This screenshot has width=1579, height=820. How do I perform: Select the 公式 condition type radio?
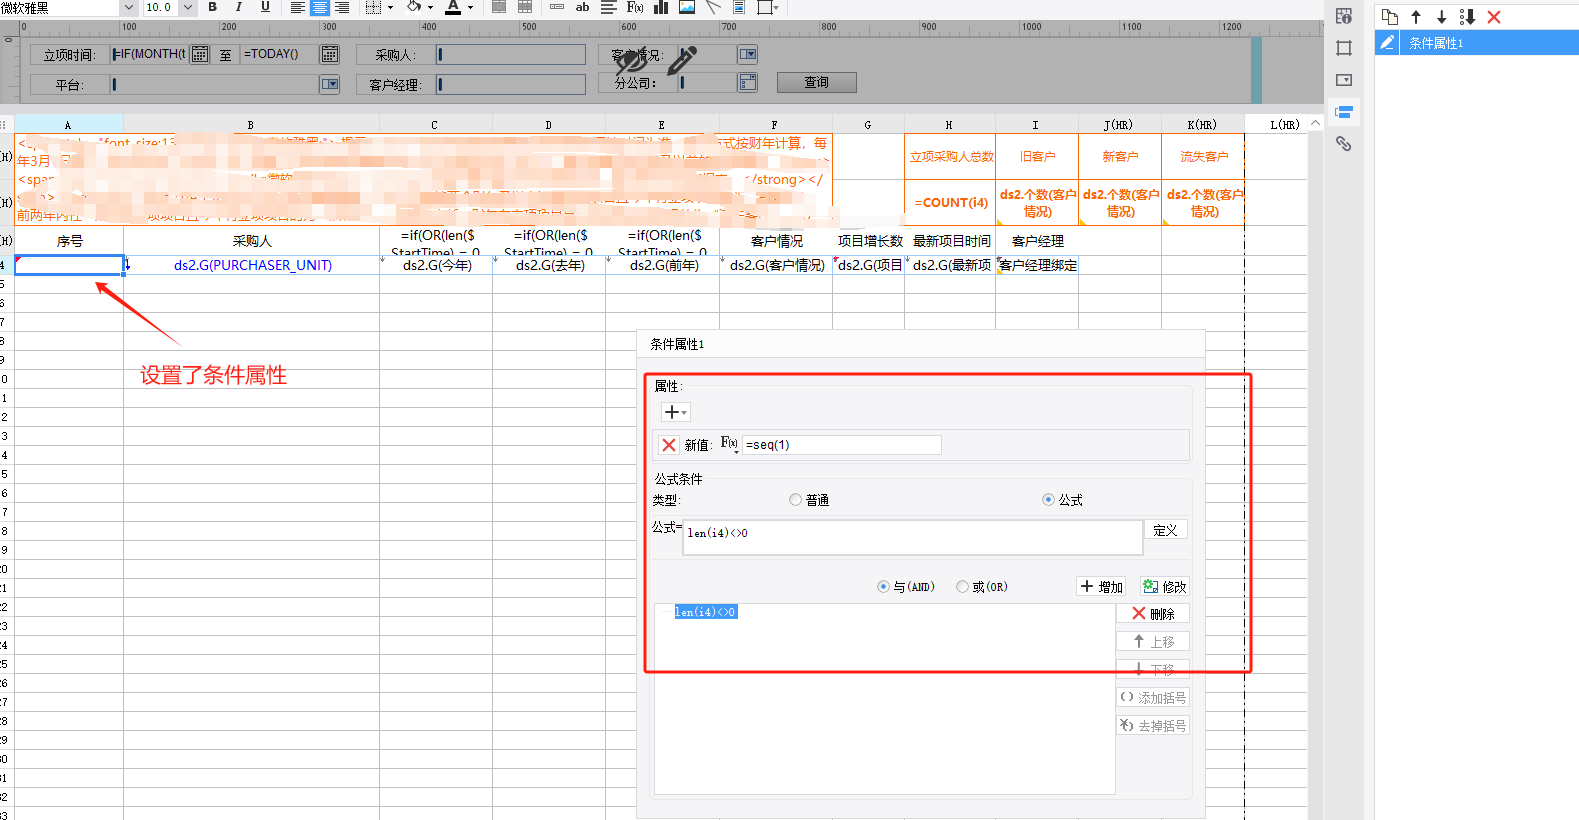tap(1048, 500)
